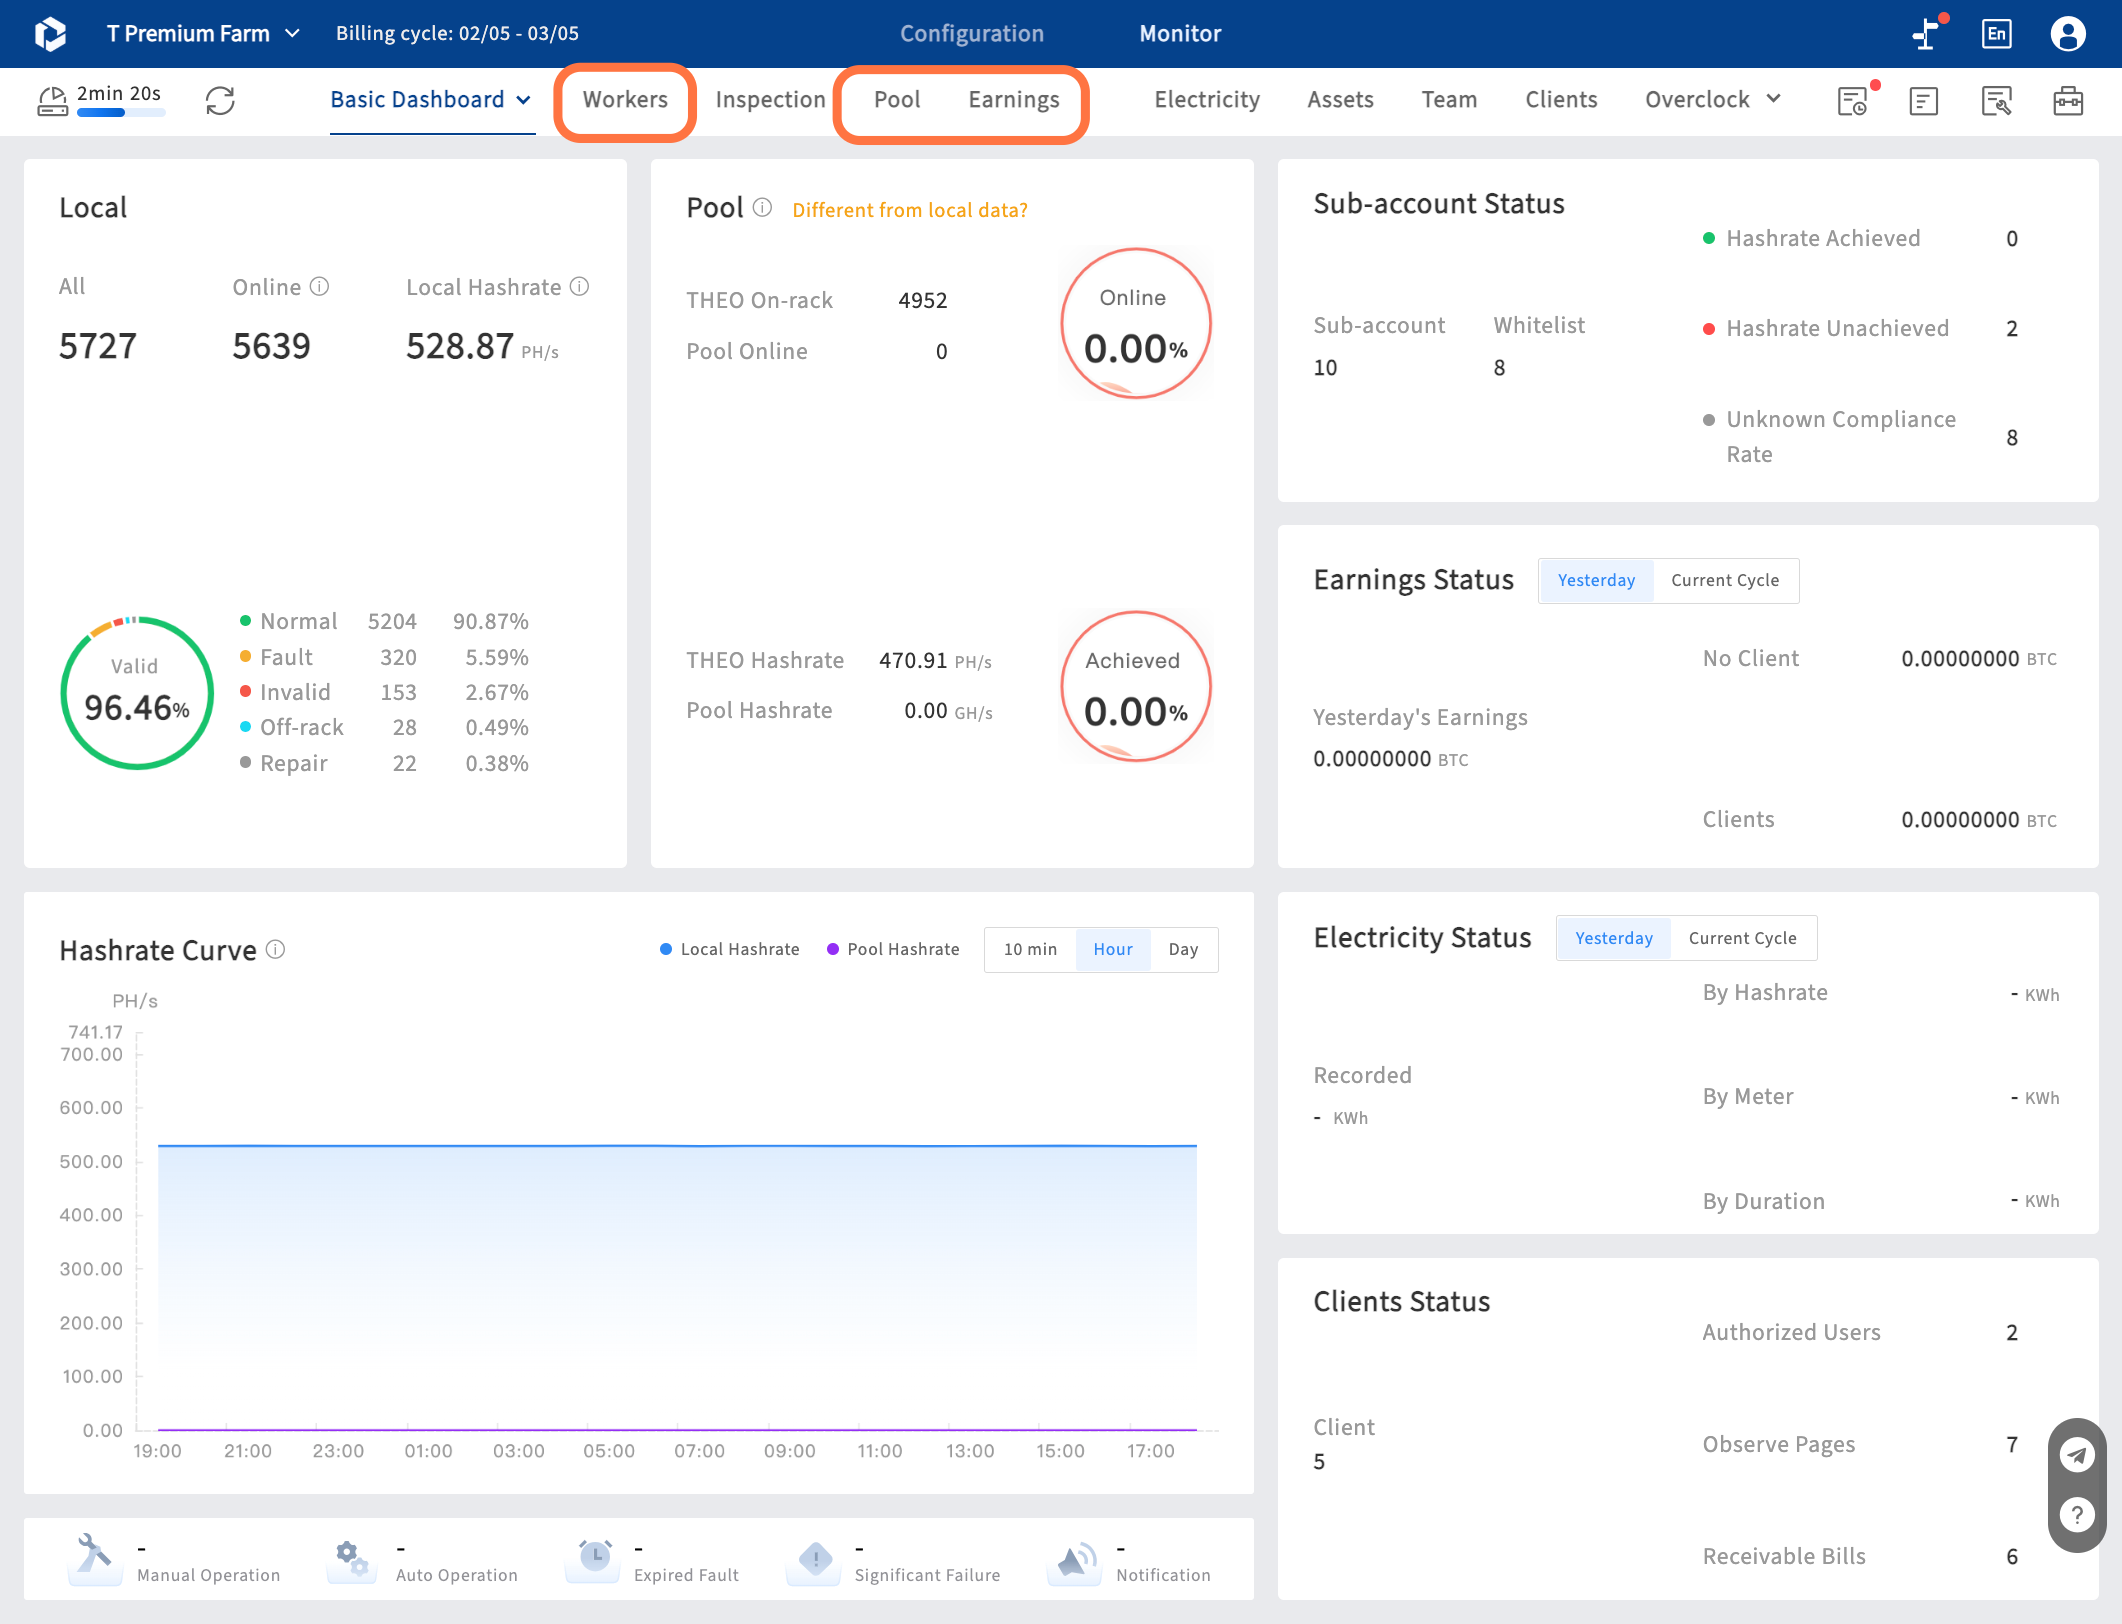The width and height of the screenshot is (2122, 1624).
Task: Expand the Overclock dropdown menu
Action: tap(1713, 100)
